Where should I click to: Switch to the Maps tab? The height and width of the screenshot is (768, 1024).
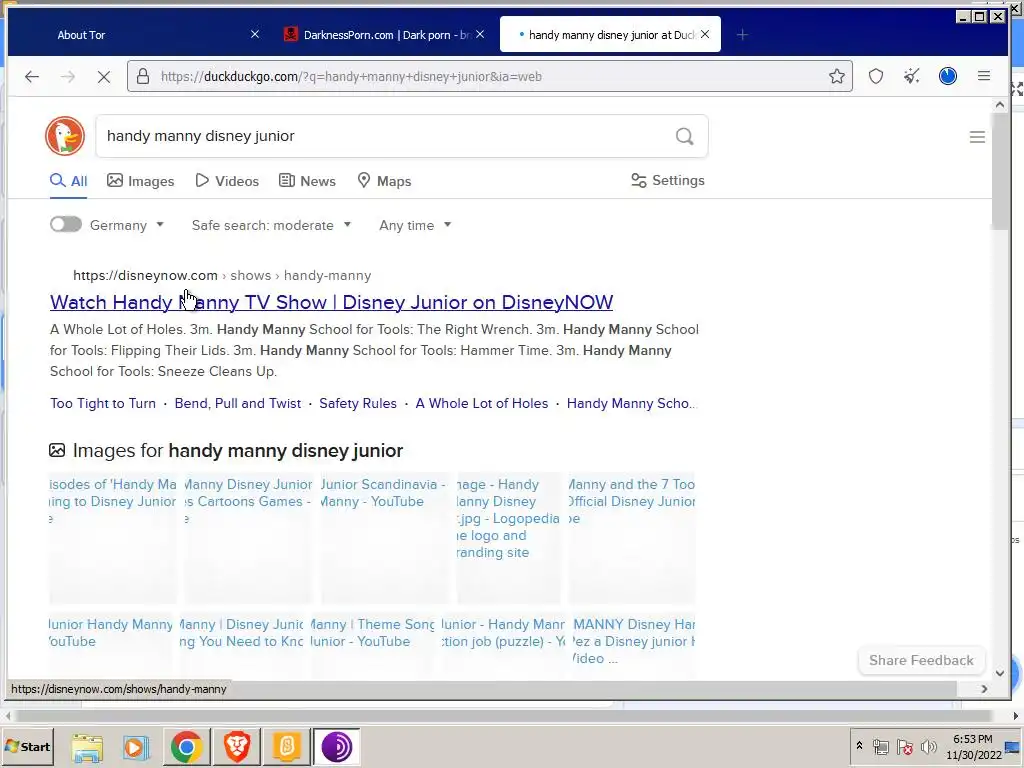pos(384,181)
